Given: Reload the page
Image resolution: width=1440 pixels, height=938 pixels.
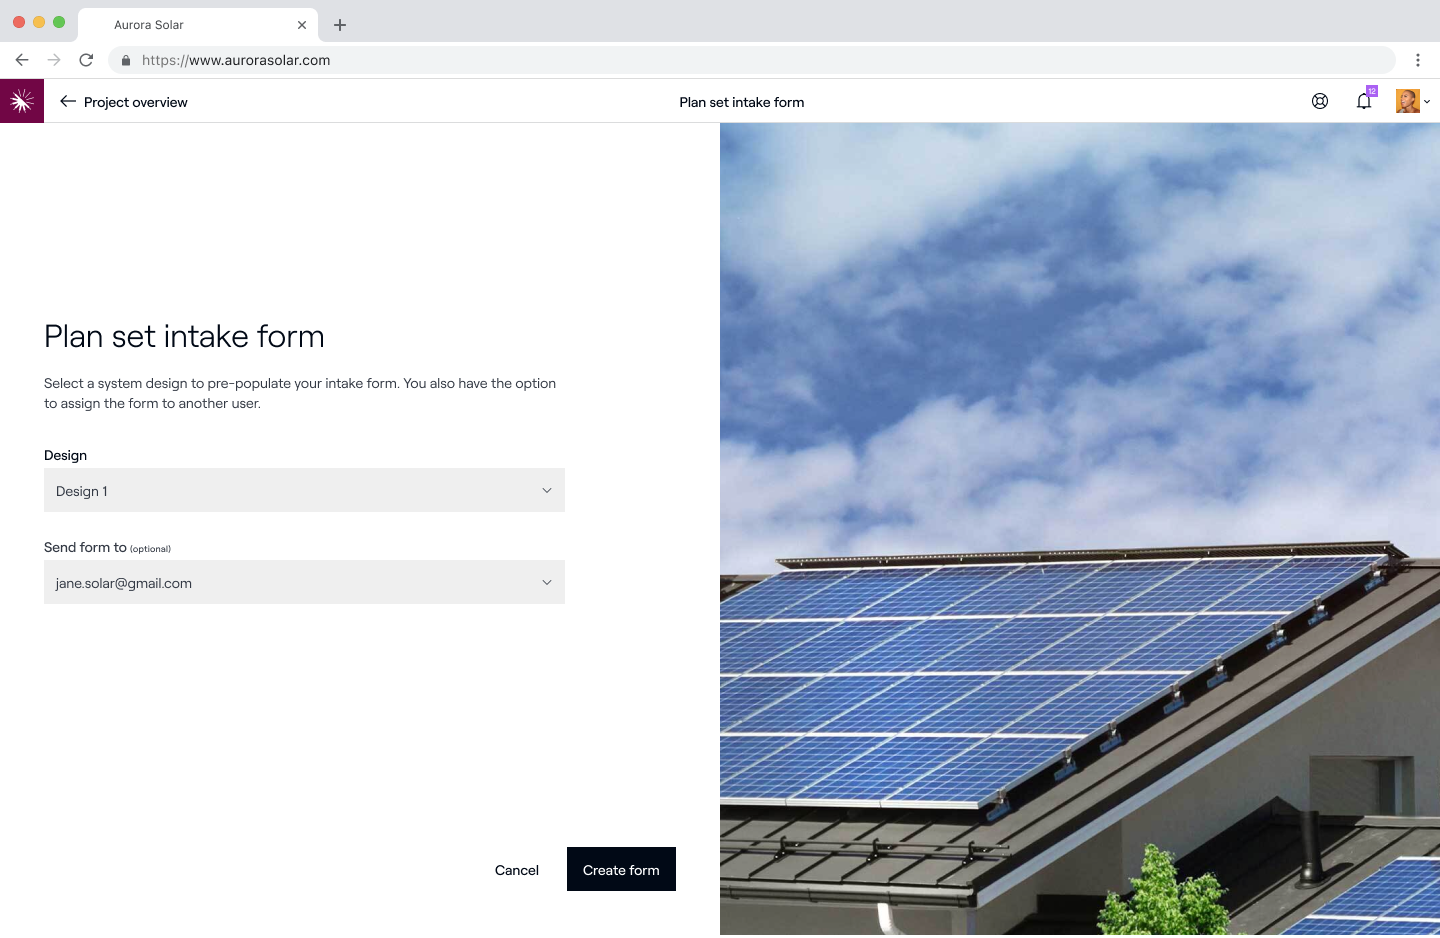Looking at the screenshot, I should point(86,60).
